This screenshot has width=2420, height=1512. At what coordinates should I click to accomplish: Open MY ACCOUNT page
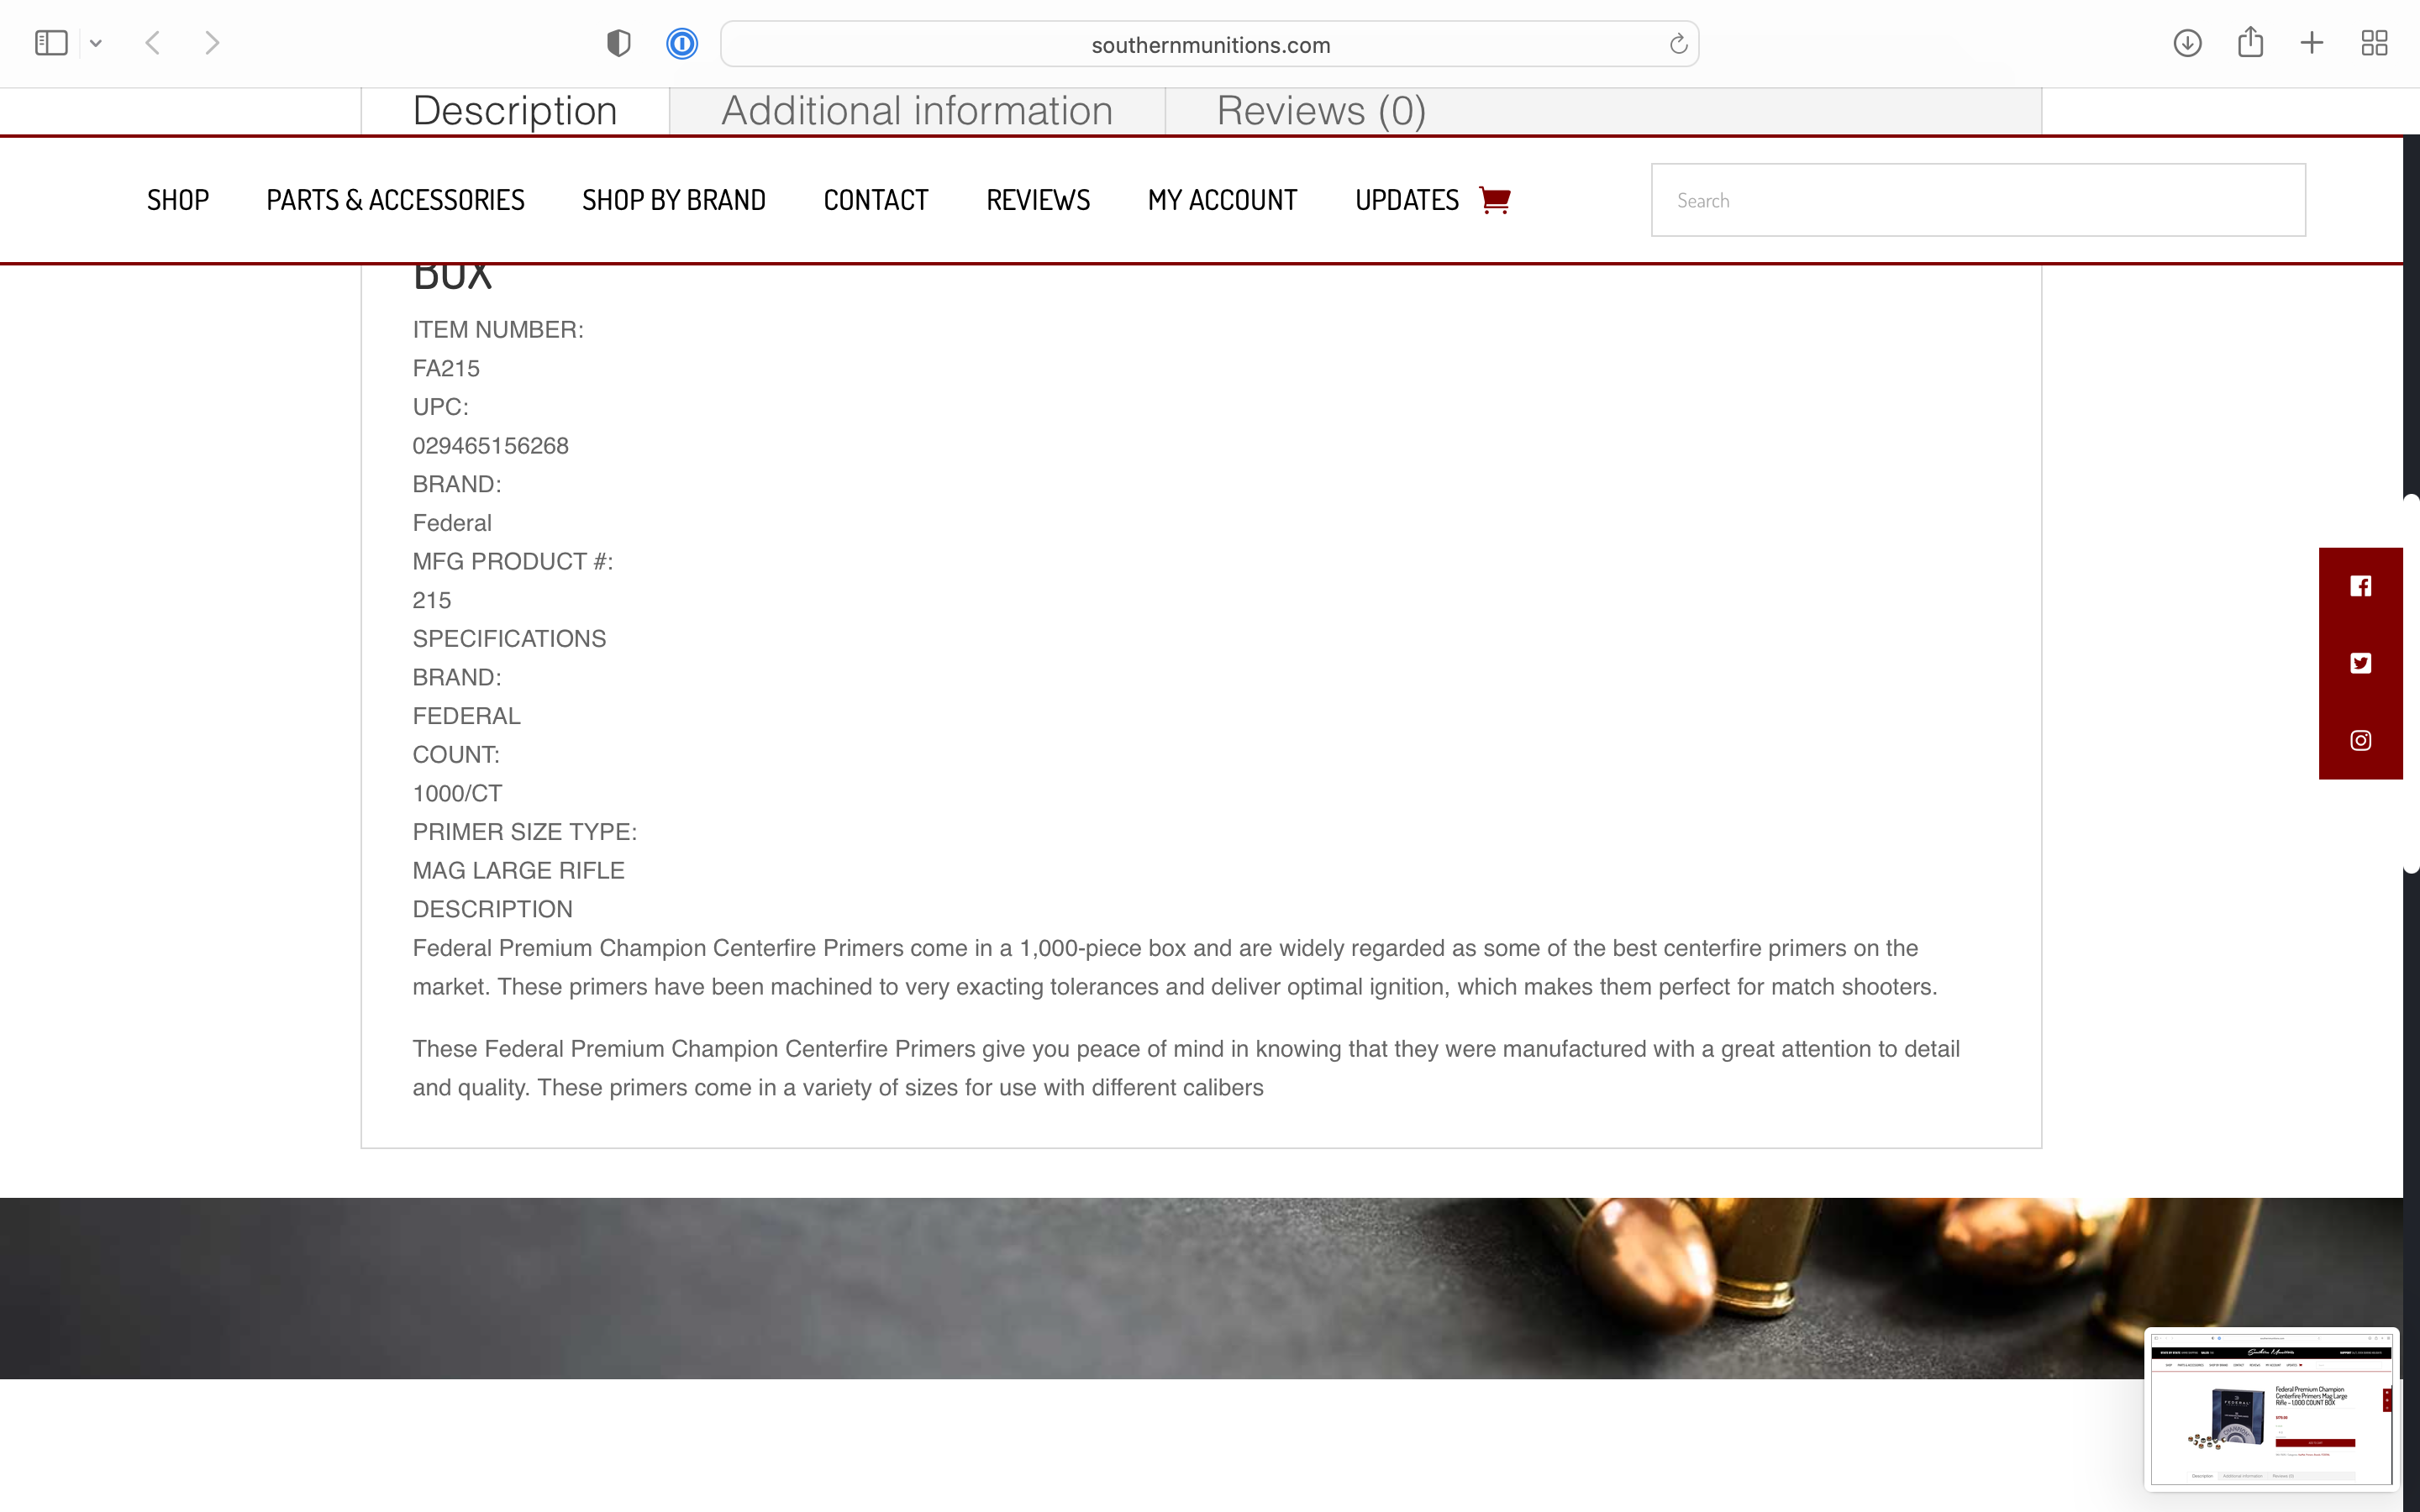tap(1222, 200)
